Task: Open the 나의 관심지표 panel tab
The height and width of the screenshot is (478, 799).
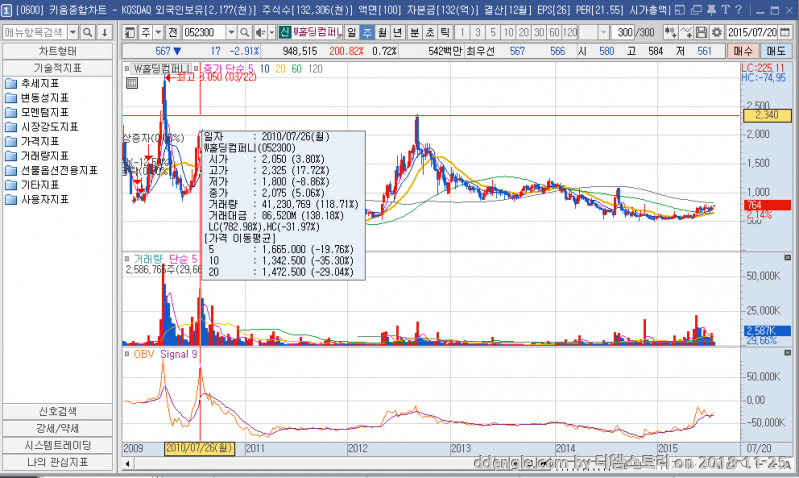Action: 58,462
